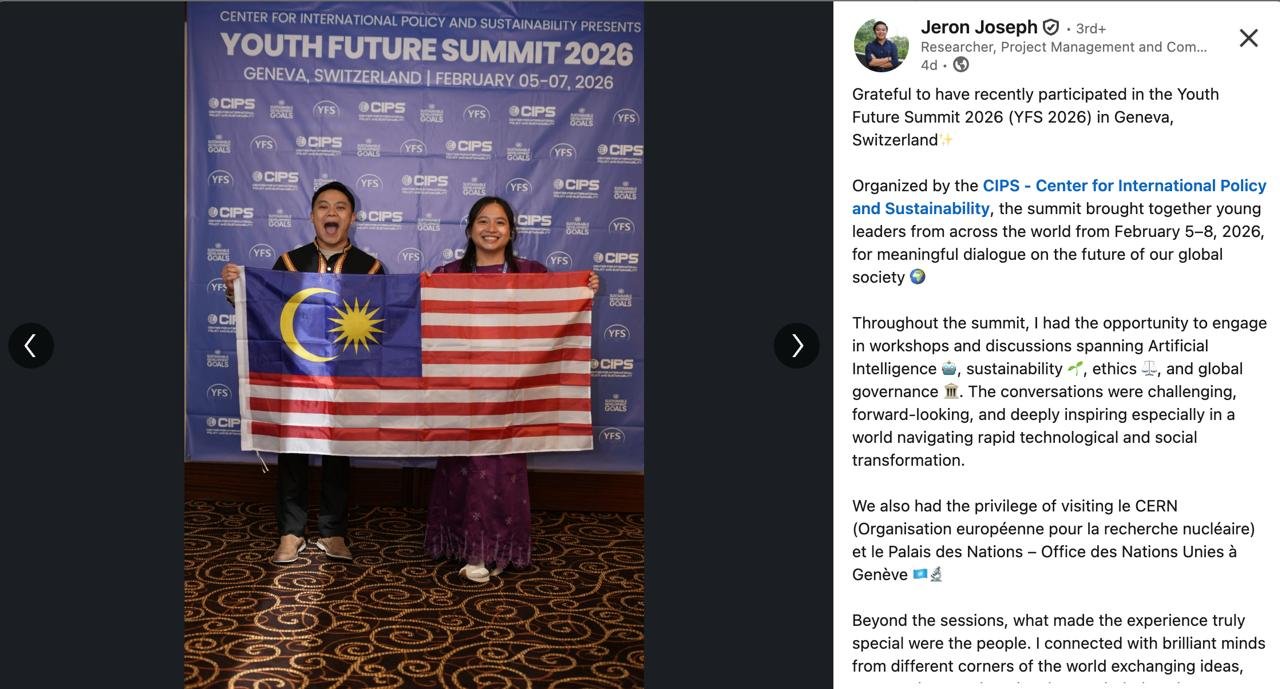Viewport: 1280px width, 689px height.
Task: Click the Youth Future Summit 2026 banner title
Action: pos(426,48)
